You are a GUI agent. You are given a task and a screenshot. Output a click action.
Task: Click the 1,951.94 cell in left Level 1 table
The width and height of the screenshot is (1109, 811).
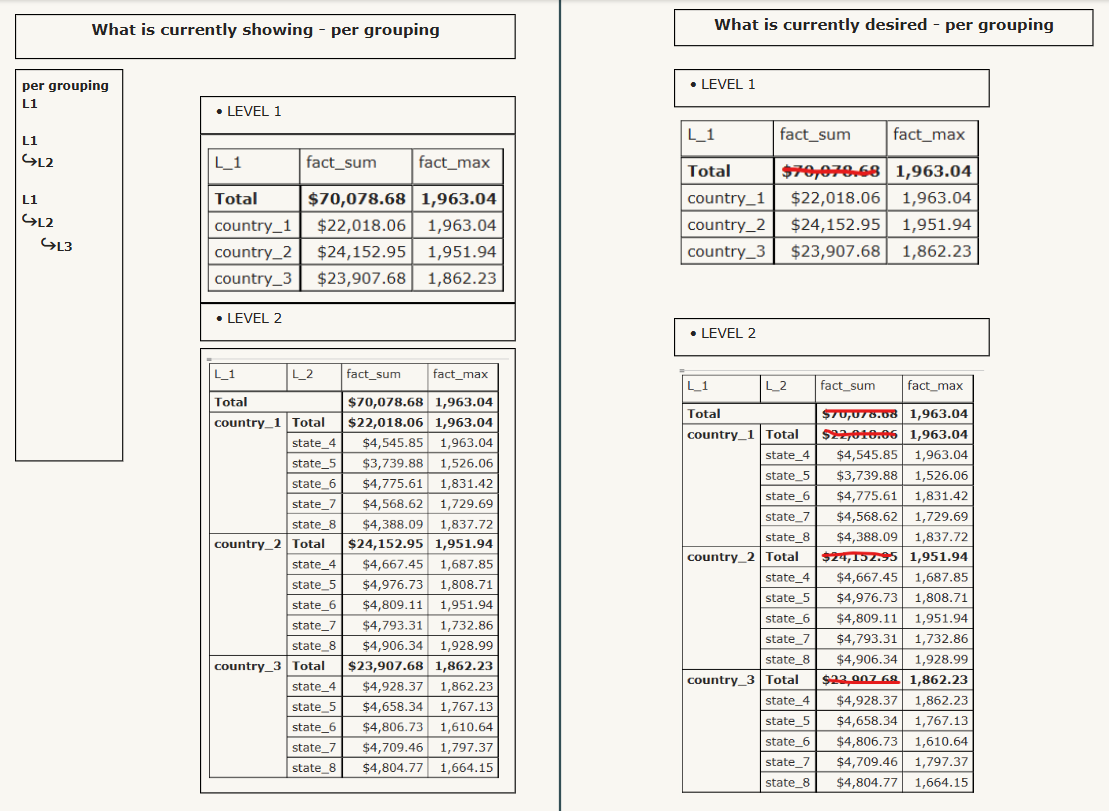pyautogui.click(x=462, y=252)
